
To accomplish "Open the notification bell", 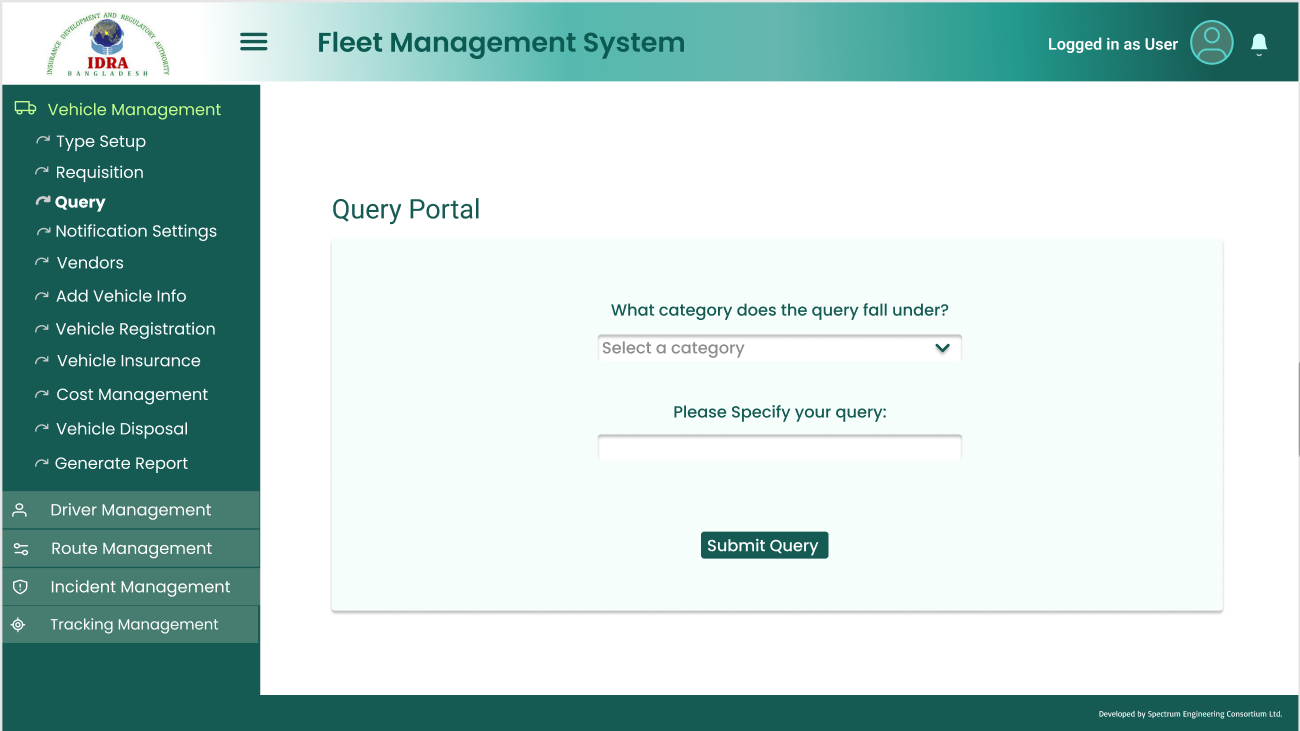I will click(x=1259, y=43).
